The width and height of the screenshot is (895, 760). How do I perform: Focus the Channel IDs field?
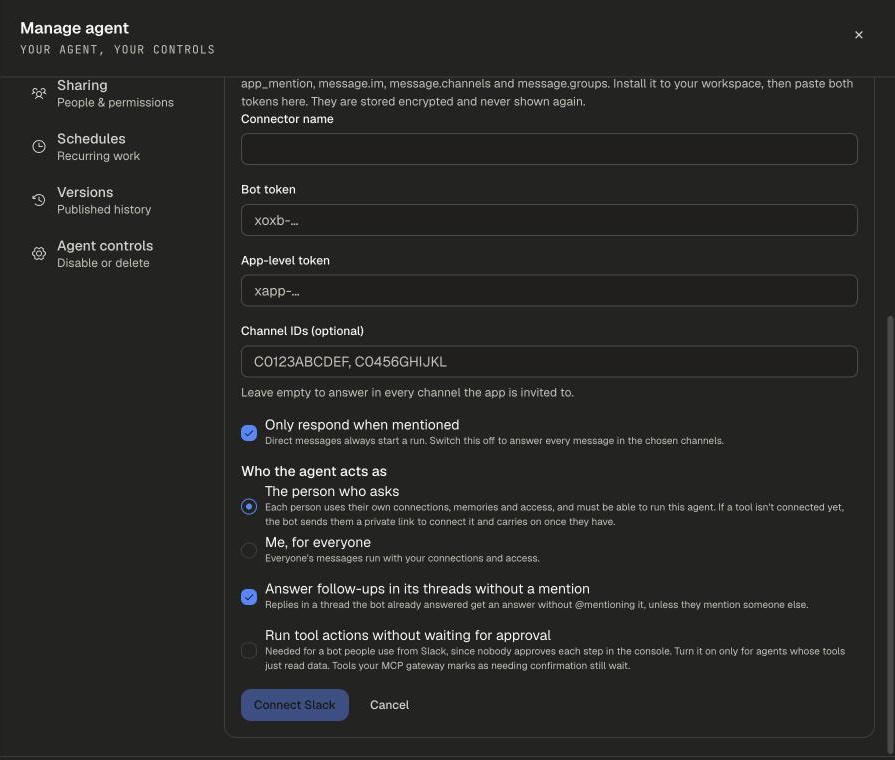(x=549, y=361)
